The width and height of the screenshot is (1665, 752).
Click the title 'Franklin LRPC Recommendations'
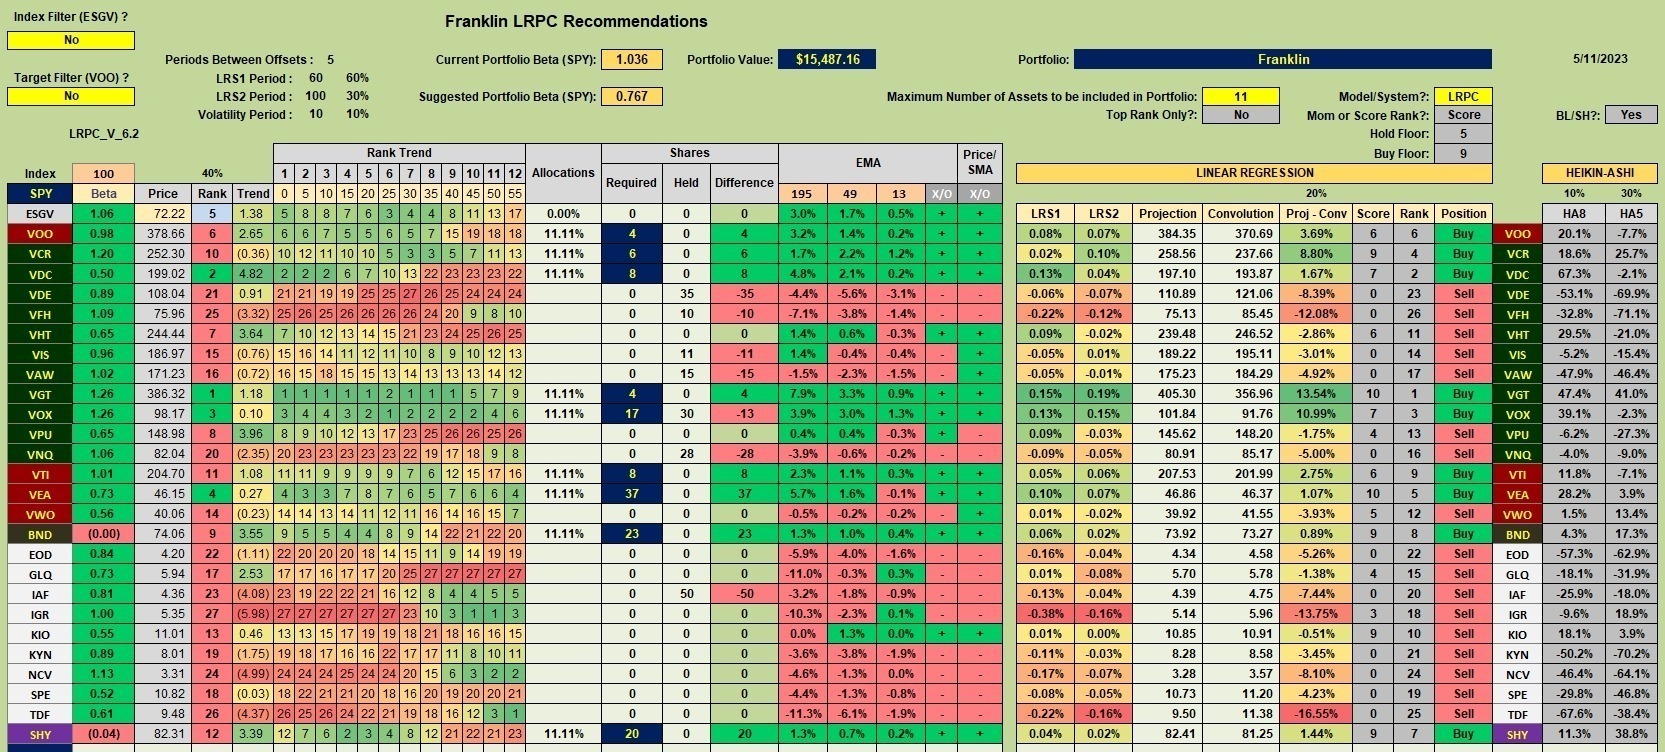tap(576, 21)
